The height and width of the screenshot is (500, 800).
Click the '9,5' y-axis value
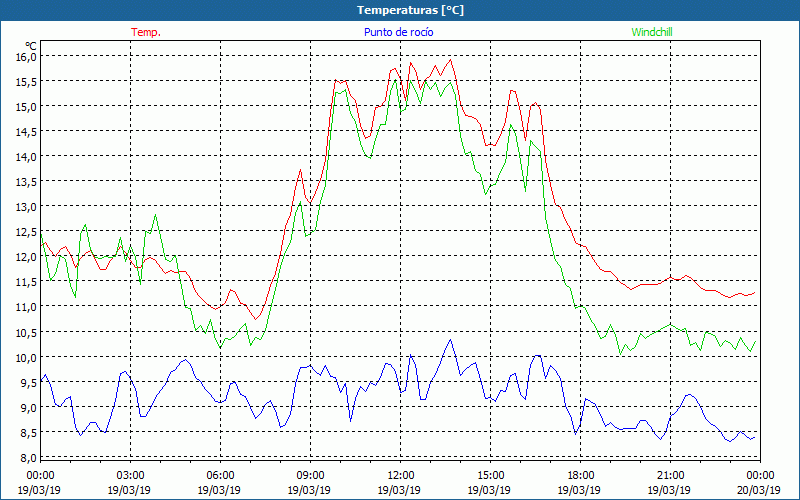pyautogui.click(x=29, y=383)
